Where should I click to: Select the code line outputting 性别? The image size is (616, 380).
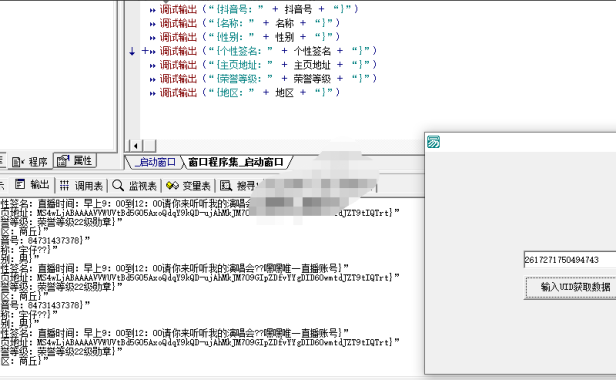coord(245,37)
